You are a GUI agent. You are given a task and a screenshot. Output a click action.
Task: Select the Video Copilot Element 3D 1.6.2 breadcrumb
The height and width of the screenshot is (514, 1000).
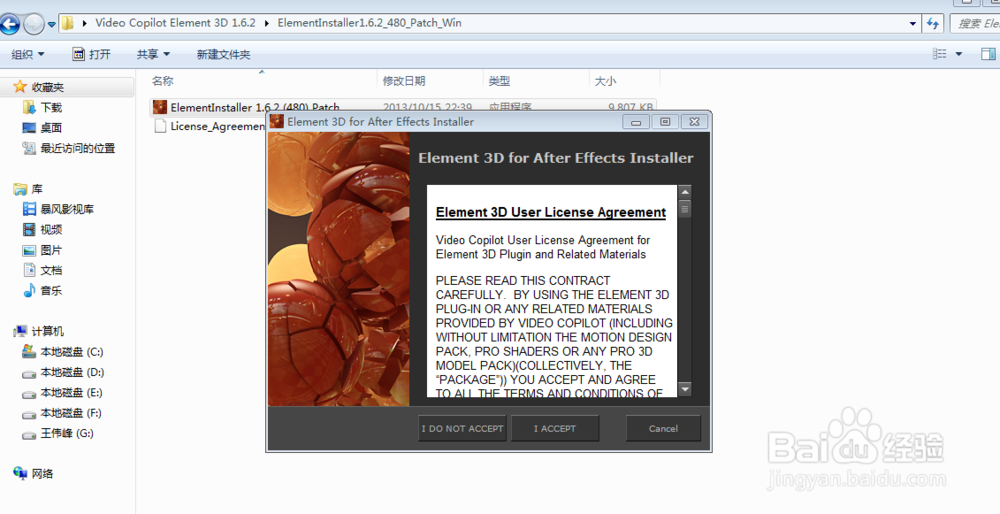coord(175,23)
